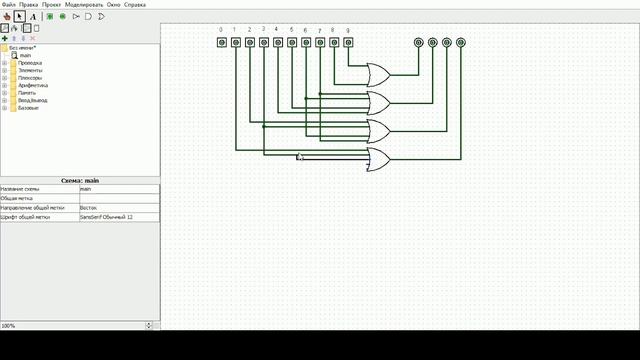Expand the Ввод/вывод library folder

tap(4, 100)
